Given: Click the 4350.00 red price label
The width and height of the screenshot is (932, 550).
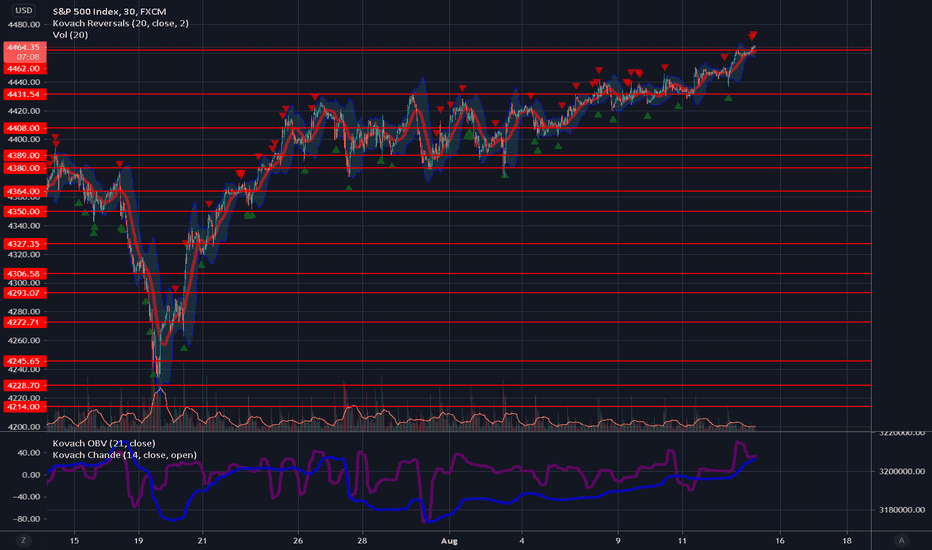Looking at the screenshot, I should (24, 211).
